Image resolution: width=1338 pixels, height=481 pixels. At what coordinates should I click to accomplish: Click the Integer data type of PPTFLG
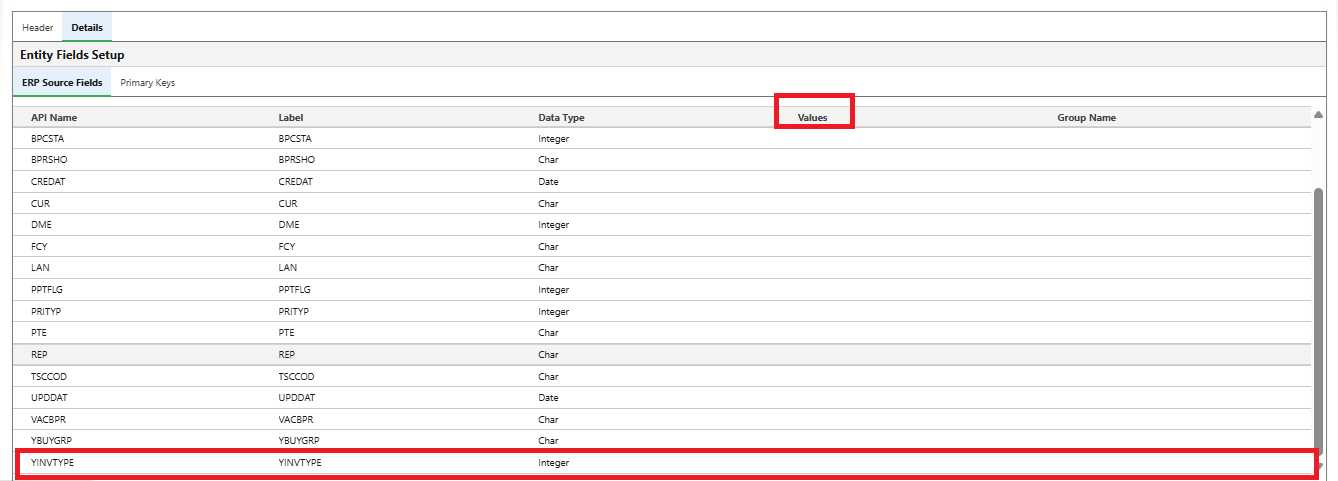(x=553, y=290)
